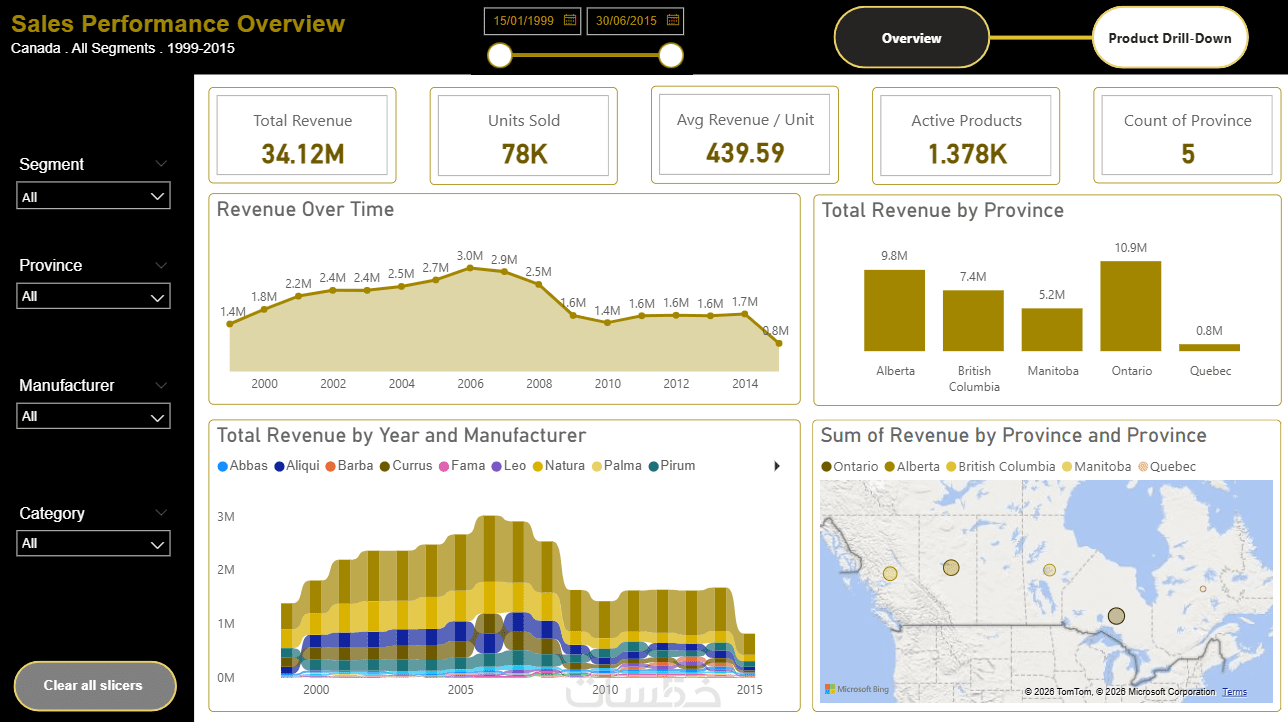
Task: Click the right handle of date slider
Action: 671,55
